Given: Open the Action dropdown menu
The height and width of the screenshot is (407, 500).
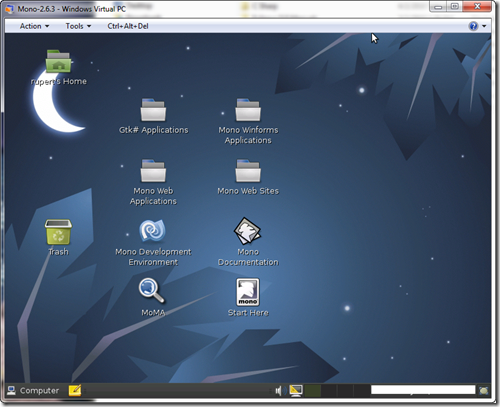Looking at the screenshot, I should tap(34, 26).
